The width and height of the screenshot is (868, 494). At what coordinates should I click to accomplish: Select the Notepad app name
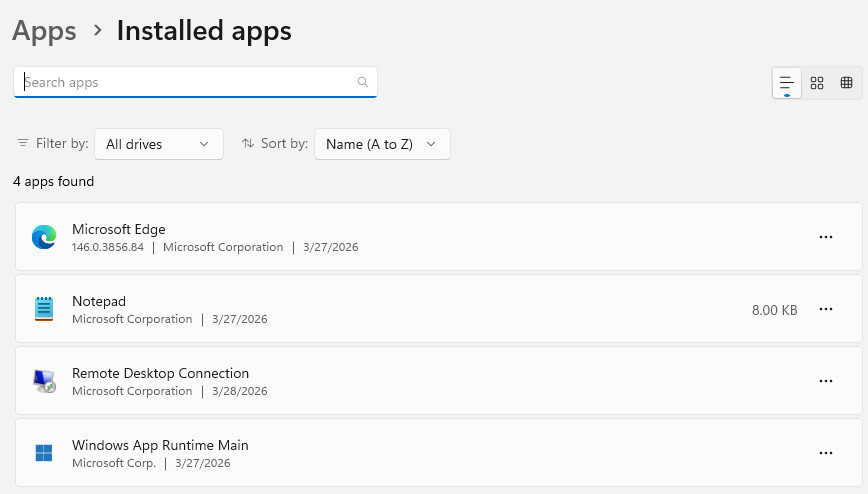click(99, 301)
